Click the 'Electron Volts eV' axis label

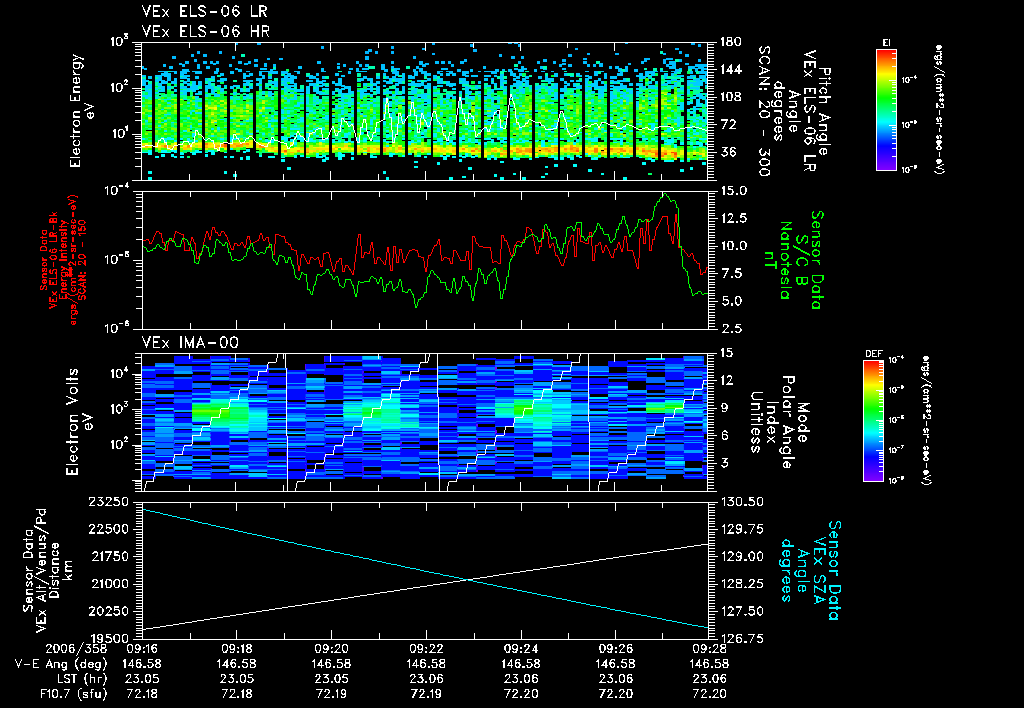78,422
